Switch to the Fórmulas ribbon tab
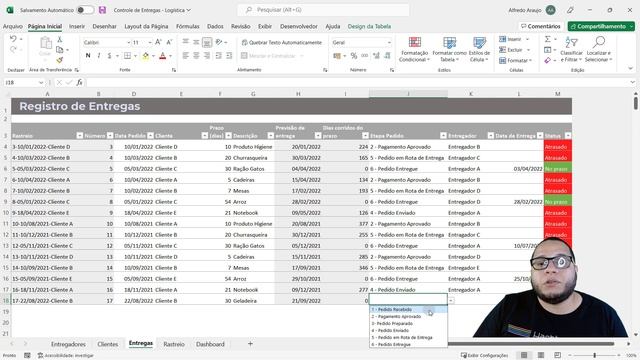 (187, 26)
